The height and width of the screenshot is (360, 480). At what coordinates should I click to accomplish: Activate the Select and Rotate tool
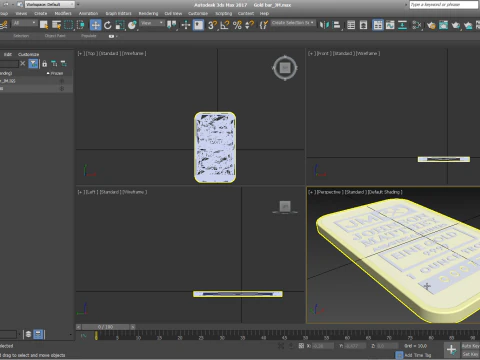(x=108, y=25)
